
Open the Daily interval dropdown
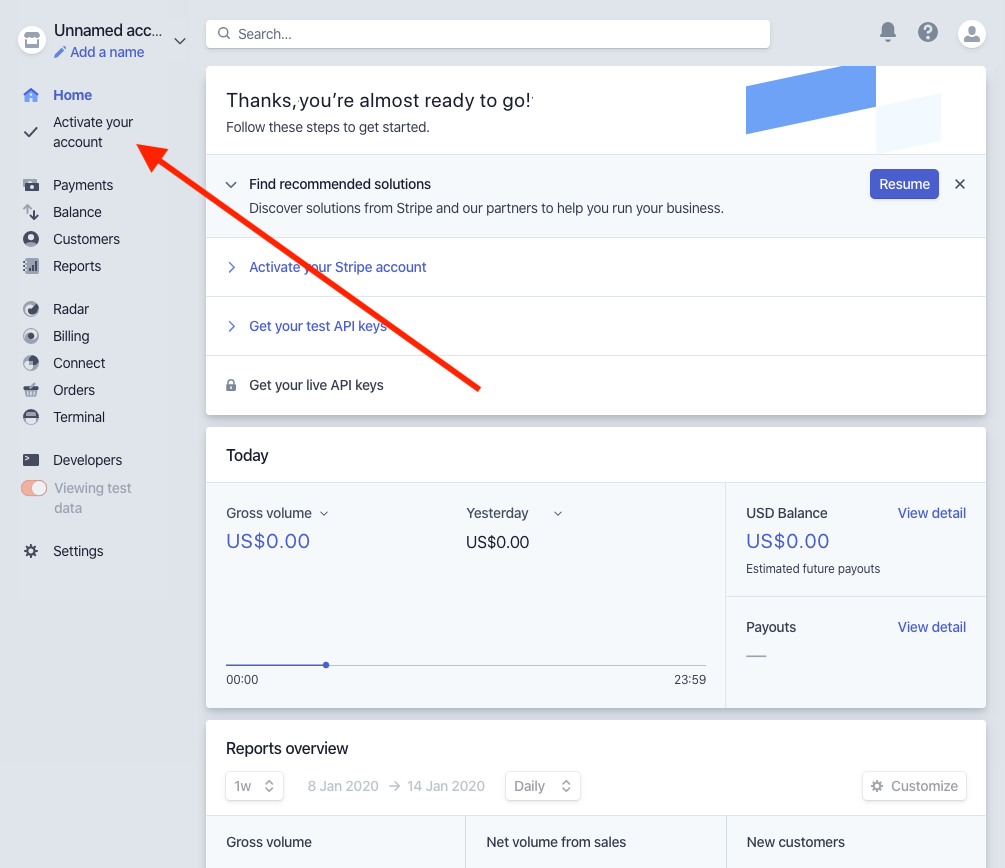542,786
